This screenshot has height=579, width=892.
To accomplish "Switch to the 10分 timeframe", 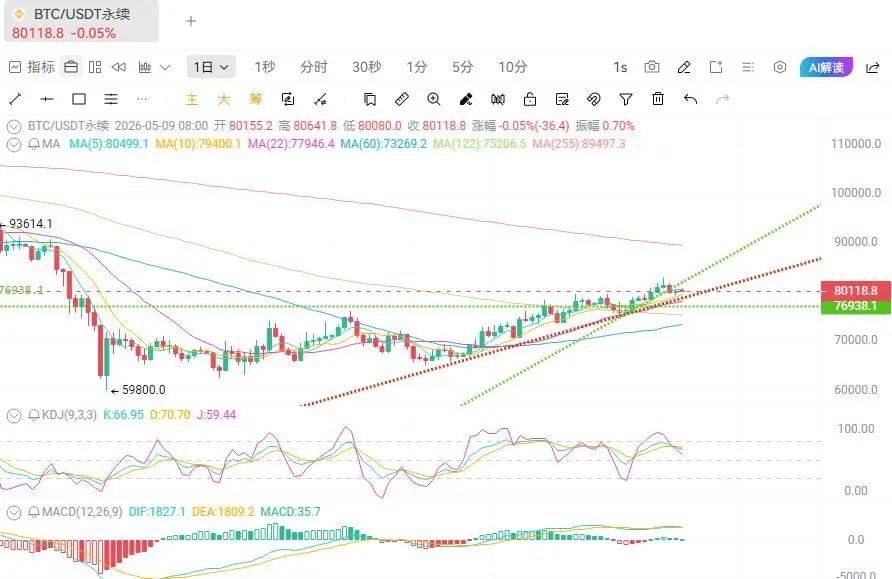I will pyautogui.click(x=513, y=67).
